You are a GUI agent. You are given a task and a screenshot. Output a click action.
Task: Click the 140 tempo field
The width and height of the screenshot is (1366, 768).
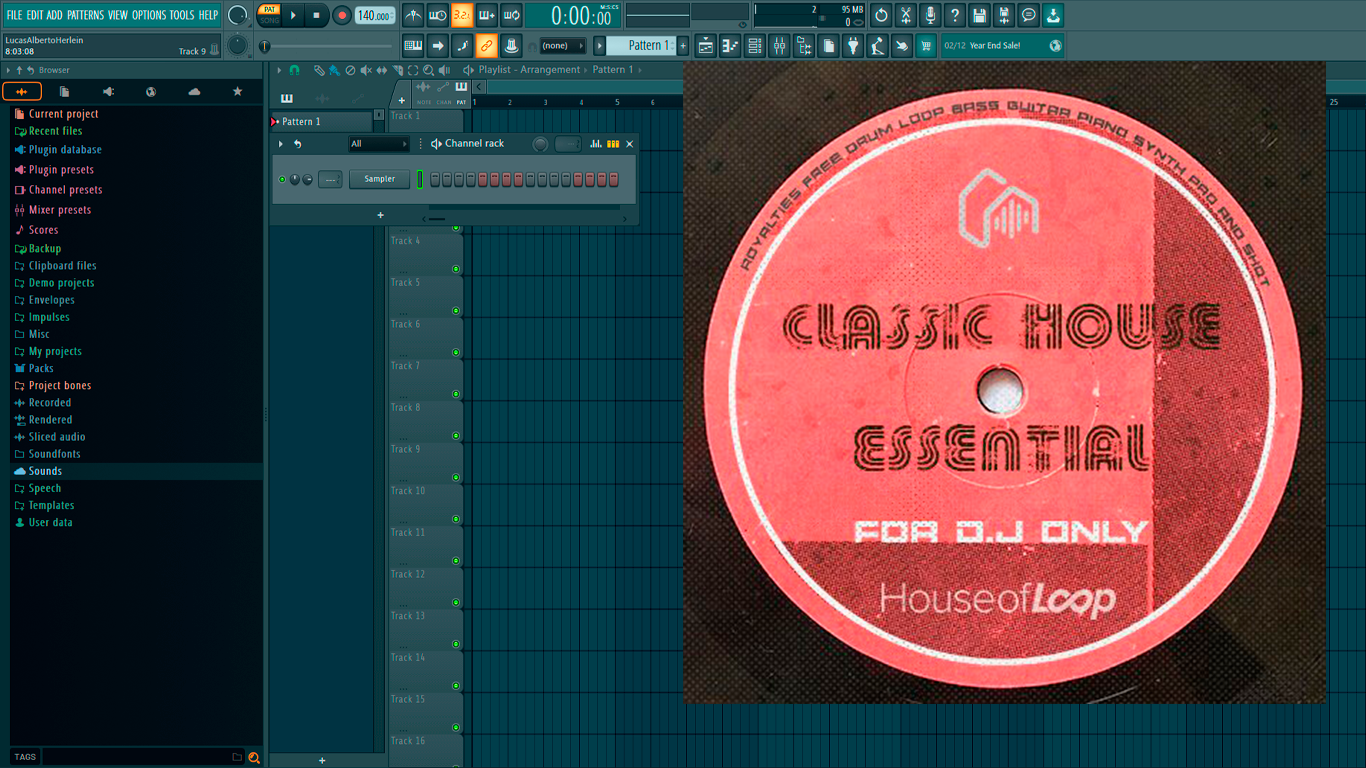tap(375, 15)
